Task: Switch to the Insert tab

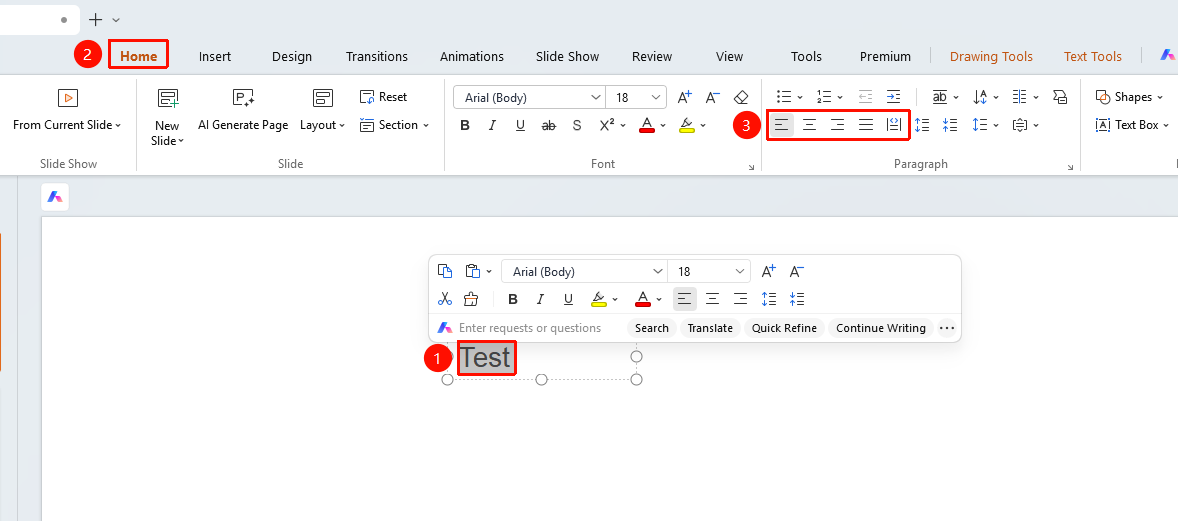Action: [215, 56]
